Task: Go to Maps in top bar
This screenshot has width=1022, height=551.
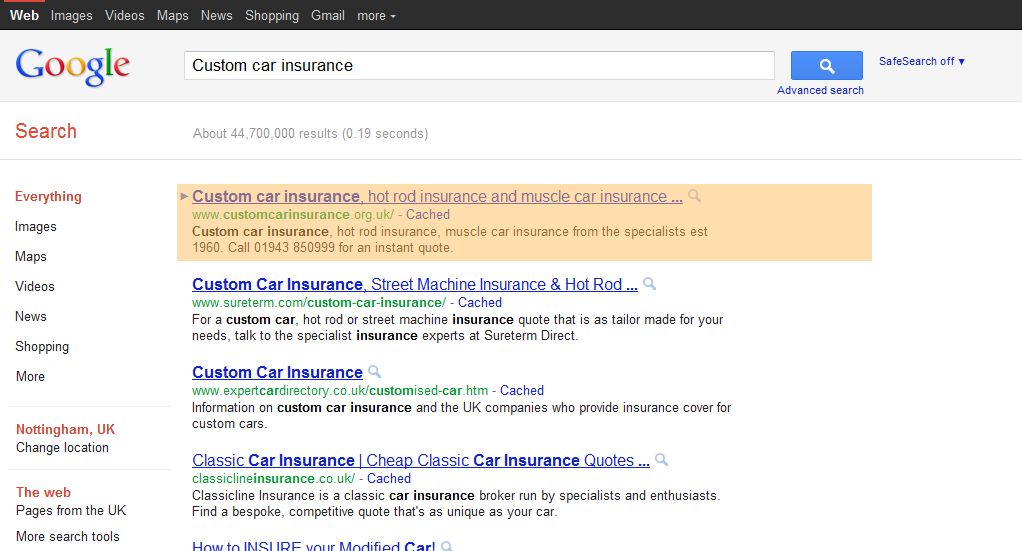Action: [x=173, y=16]
